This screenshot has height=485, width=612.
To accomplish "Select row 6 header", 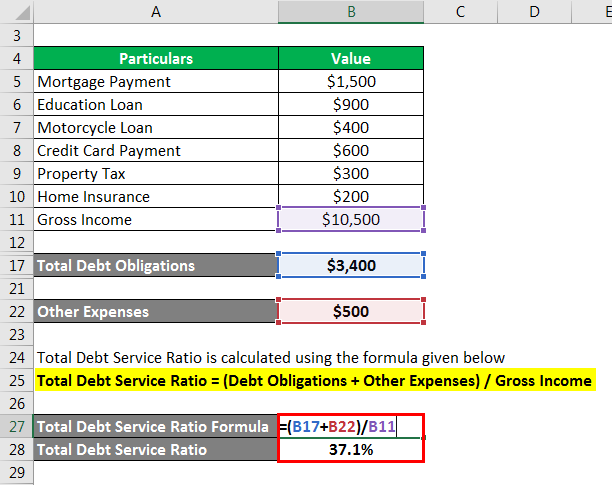I will 17,105.
